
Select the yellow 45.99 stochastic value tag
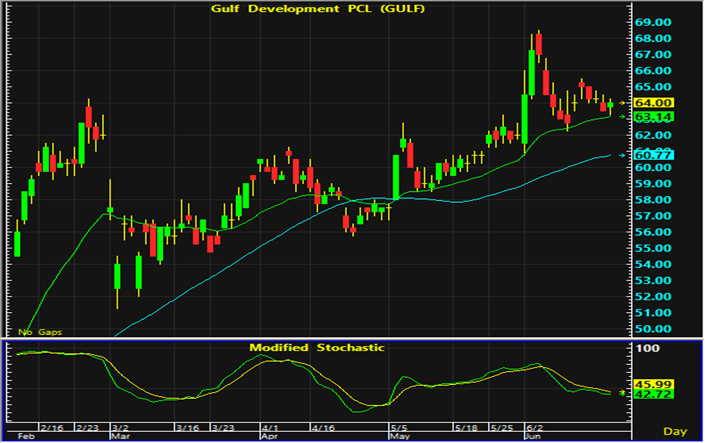[x=653, y=385]
